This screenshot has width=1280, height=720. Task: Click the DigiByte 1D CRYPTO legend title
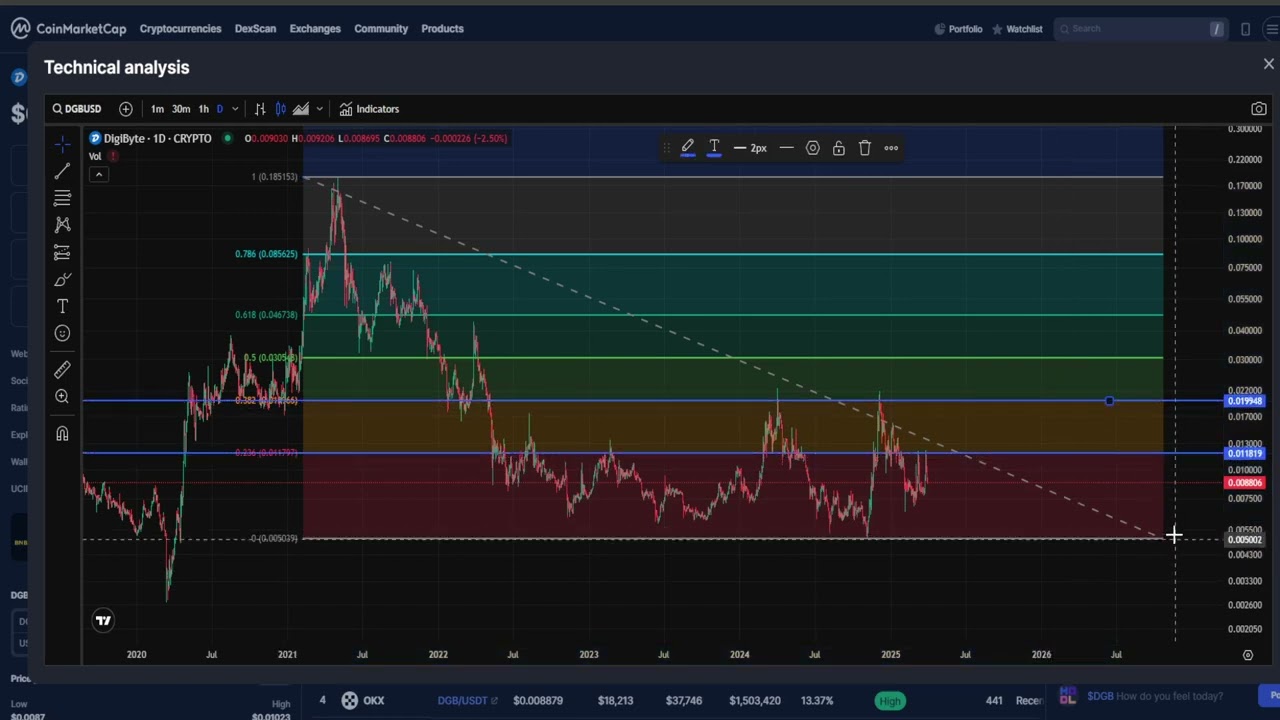click(x=157, y=138)
